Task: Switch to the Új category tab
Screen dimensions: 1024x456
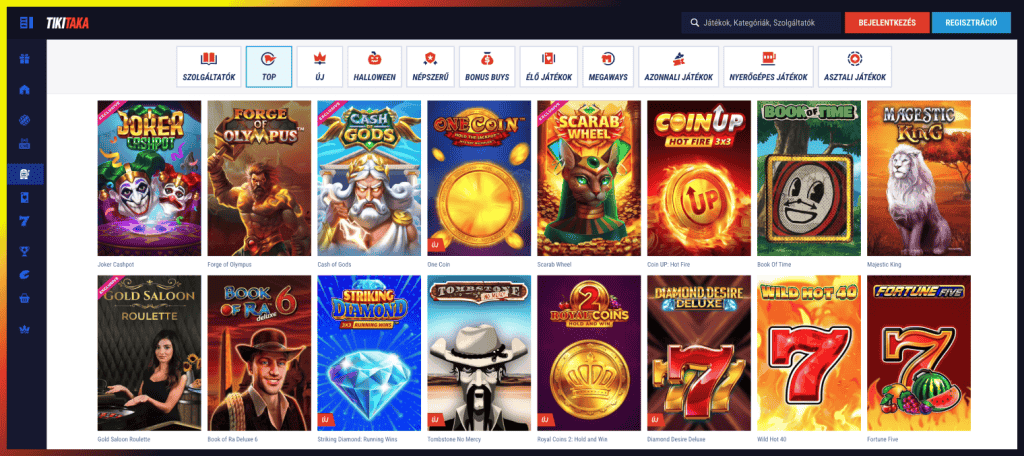Action: (320, 67)
